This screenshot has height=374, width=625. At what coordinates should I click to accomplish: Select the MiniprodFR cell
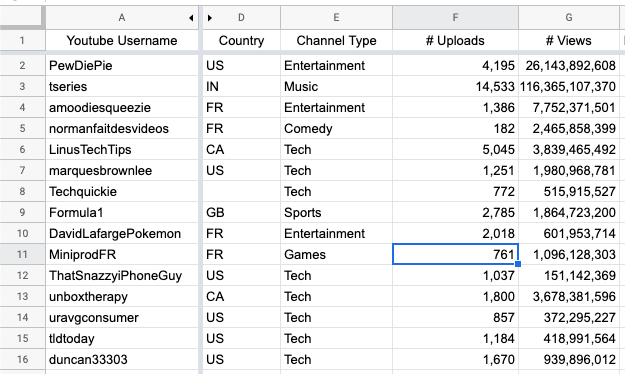pyautogui.click(x=122, y=254)
